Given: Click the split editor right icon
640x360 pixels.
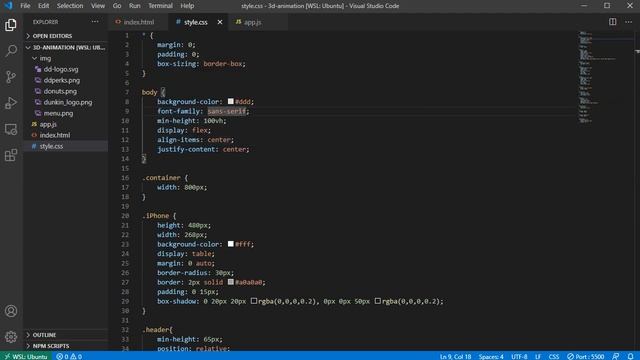Looking at the screenshot, I should pyautogui.click(x=613, y=22).
